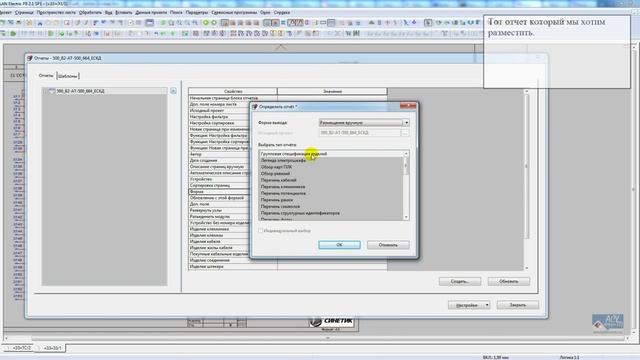Screen dimensions: 640x360
Task: Click the Создать... button
Action: 460,281
